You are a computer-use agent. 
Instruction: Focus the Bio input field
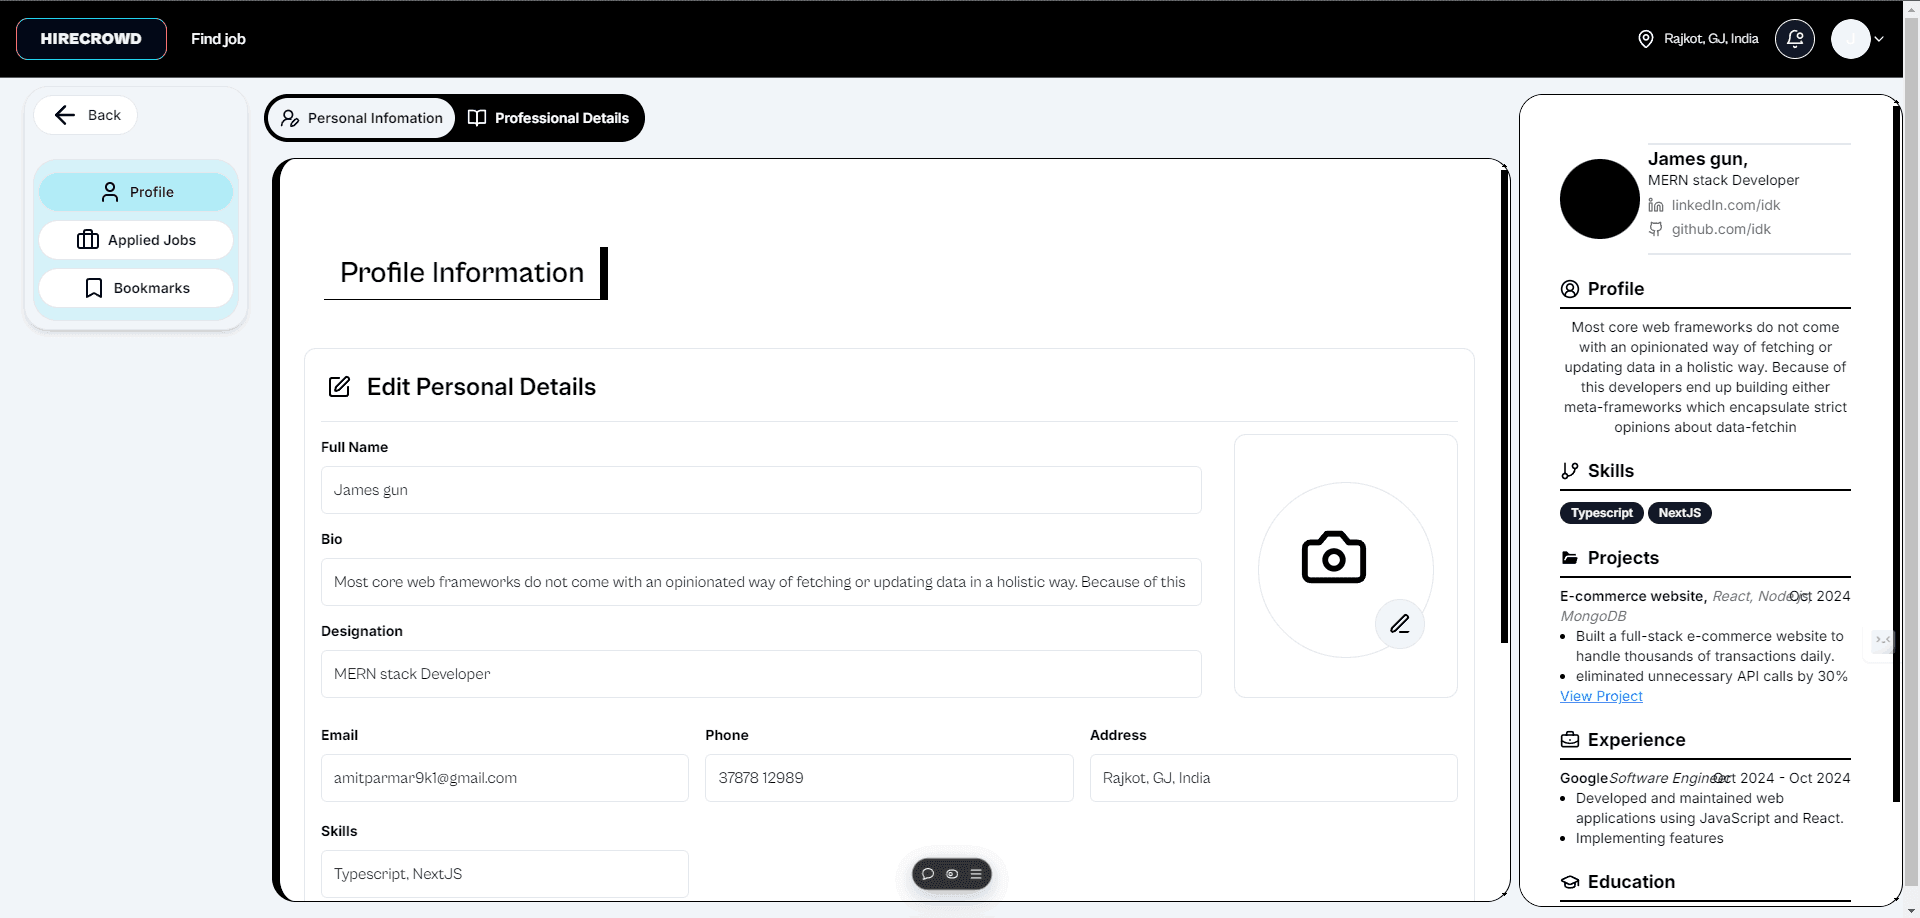(761, 582)
